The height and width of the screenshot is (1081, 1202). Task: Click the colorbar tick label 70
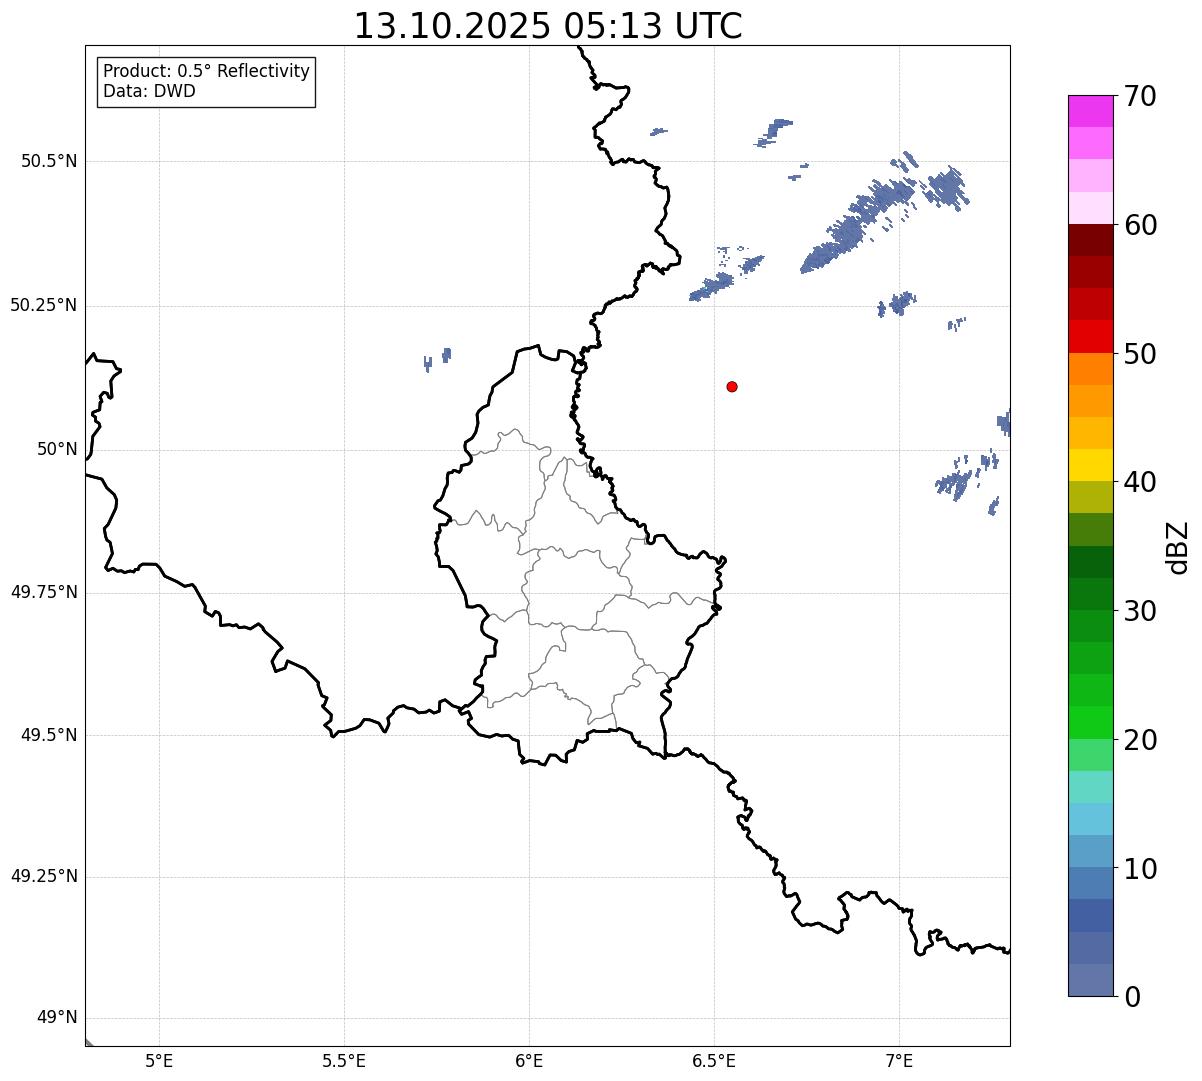(1140, 96)
